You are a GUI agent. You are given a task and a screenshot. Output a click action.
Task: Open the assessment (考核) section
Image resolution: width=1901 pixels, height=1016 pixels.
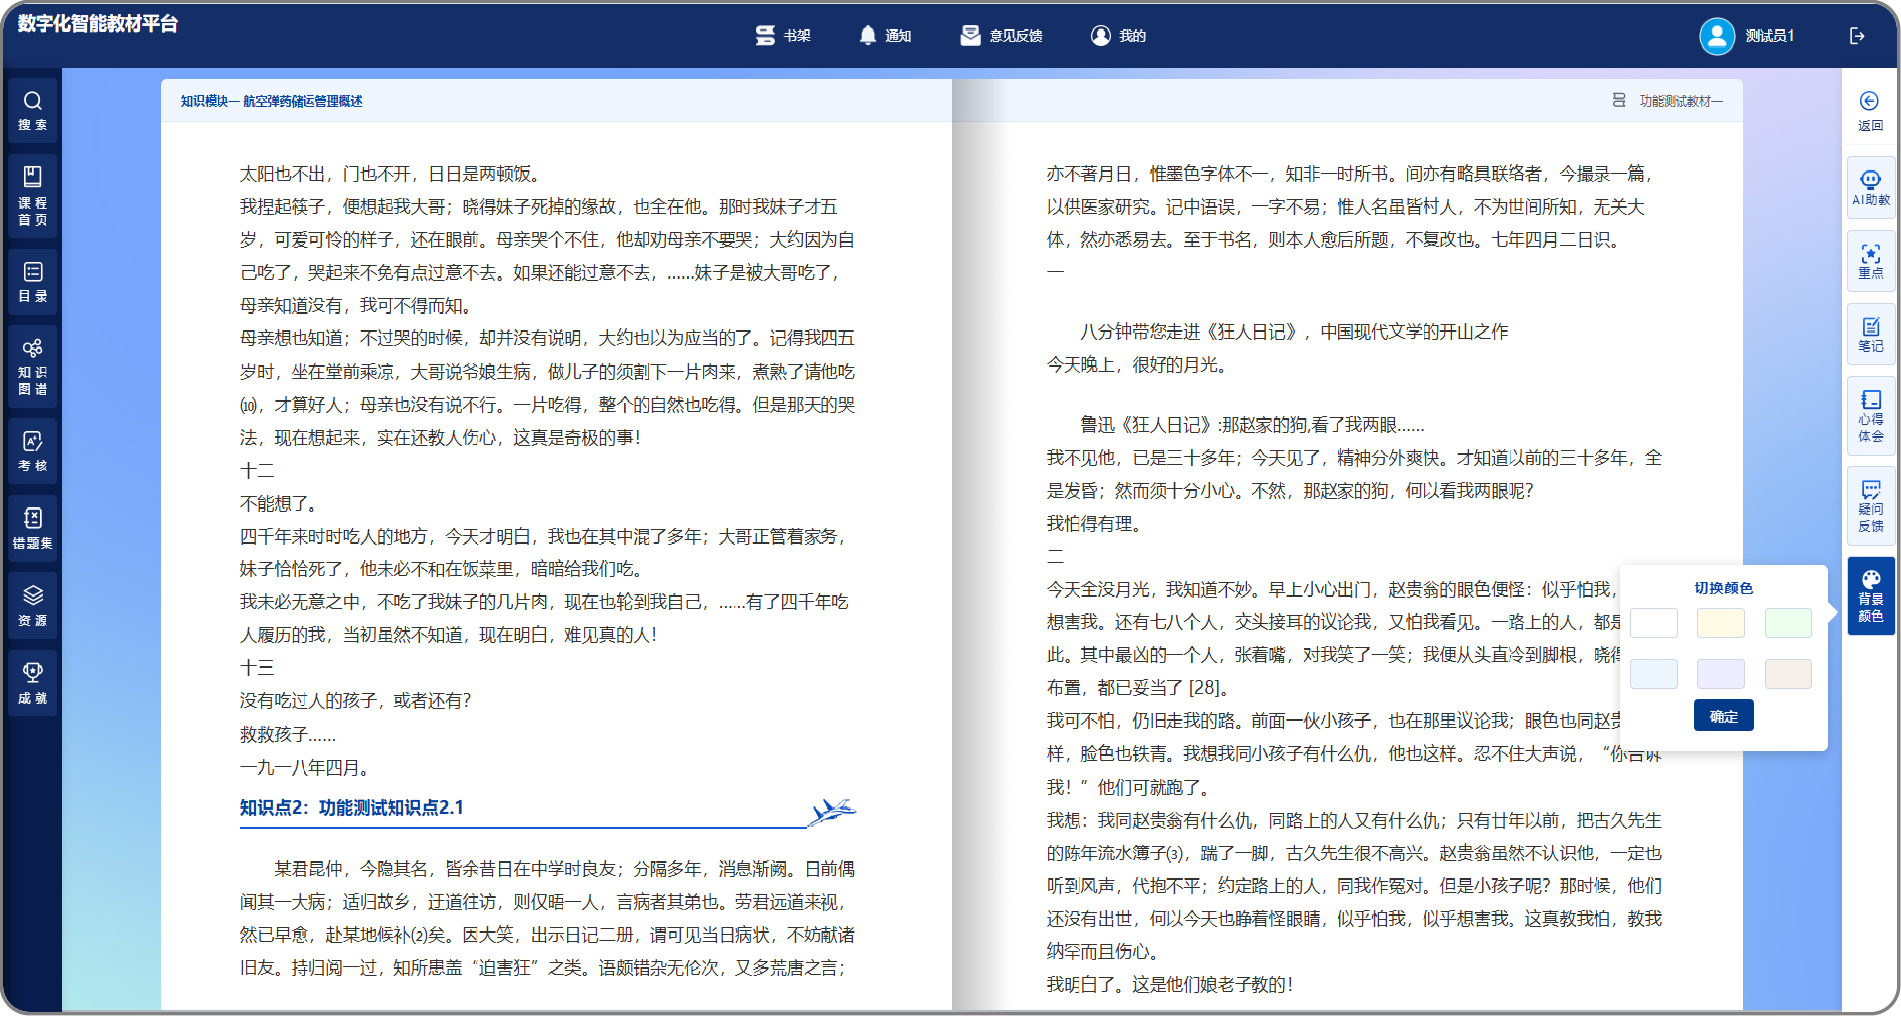(32, 450)
